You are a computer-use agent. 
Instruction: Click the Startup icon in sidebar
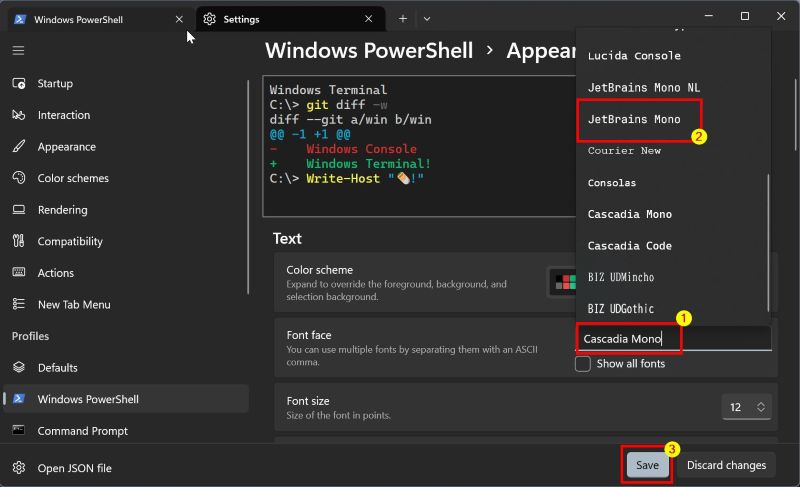[x=18, y=83]
